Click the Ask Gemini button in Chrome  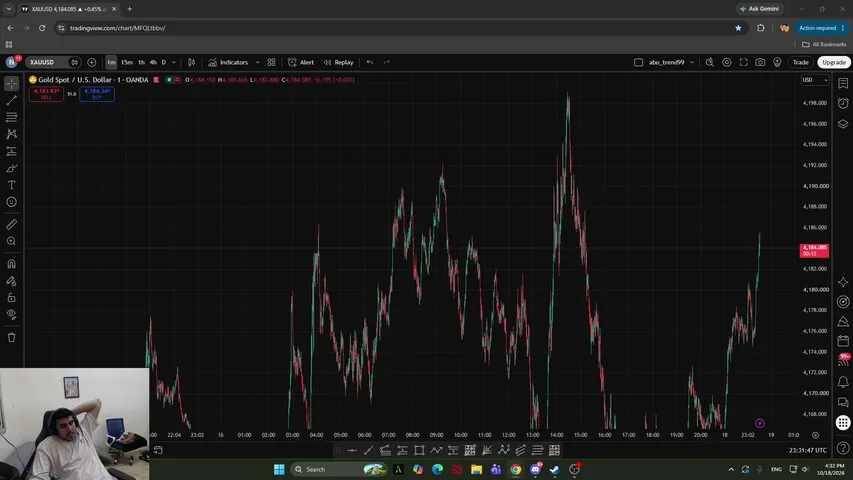coord(759,9)
